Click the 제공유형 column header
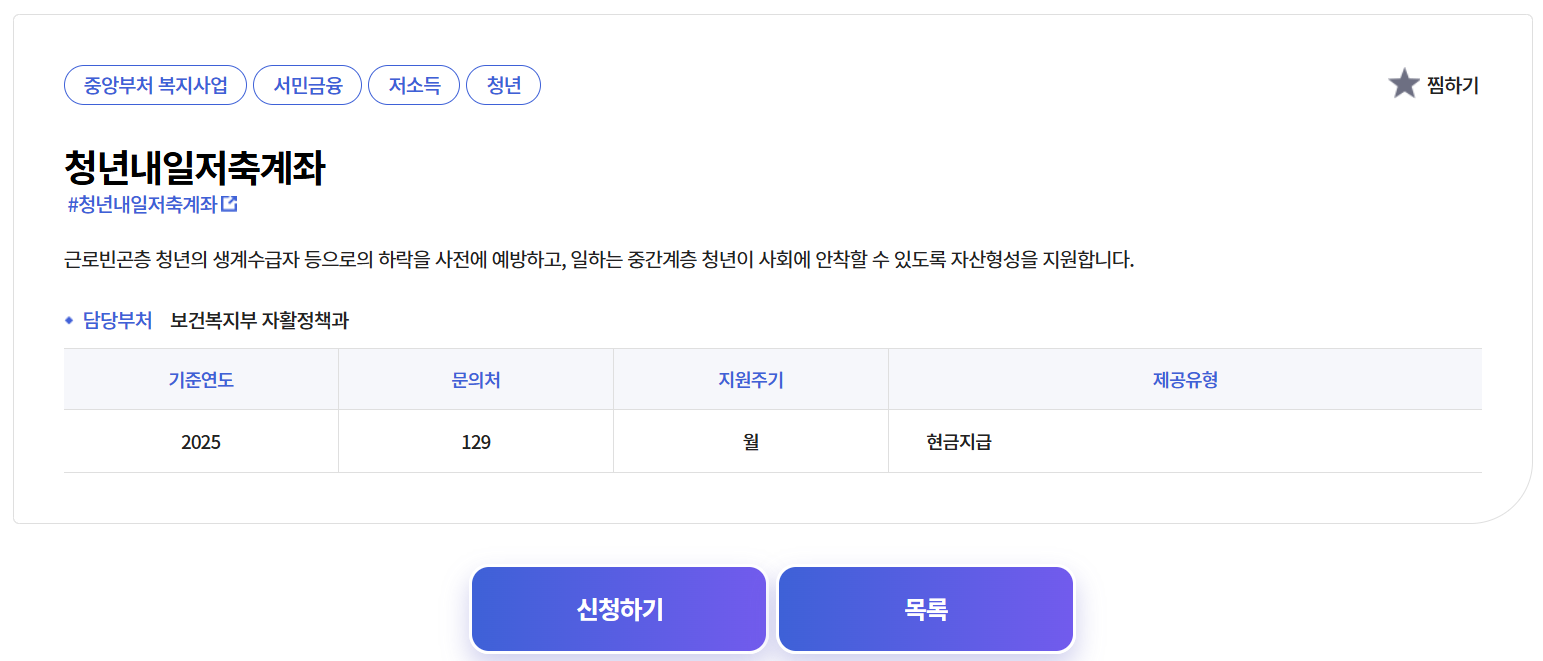Screen dimensions: 1543x661 pos(1184,378)
